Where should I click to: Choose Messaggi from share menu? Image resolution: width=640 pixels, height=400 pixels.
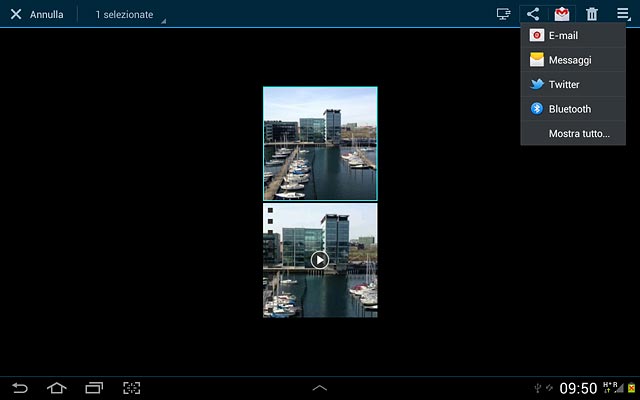pos(573,60)
